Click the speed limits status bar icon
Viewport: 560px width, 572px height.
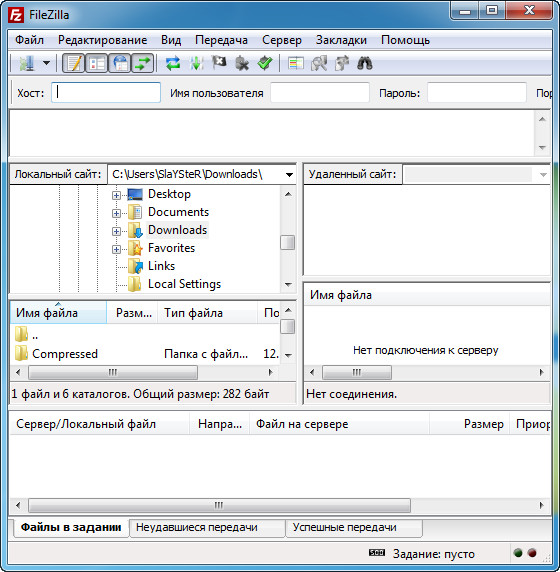click(377, 553)
